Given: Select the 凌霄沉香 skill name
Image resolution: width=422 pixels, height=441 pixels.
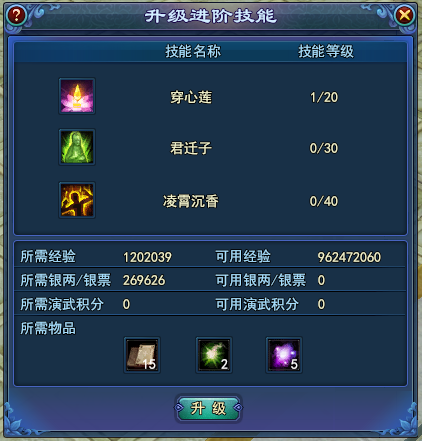Looking at the screenshot, I should (191, 201).
